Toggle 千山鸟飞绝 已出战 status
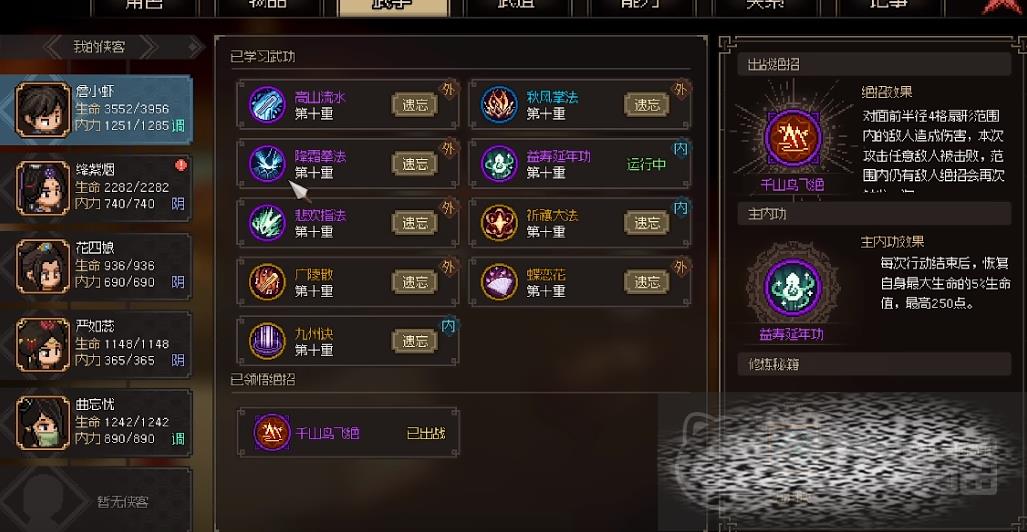This screenshot has height=532, width=1027. [x=426, y=433]
